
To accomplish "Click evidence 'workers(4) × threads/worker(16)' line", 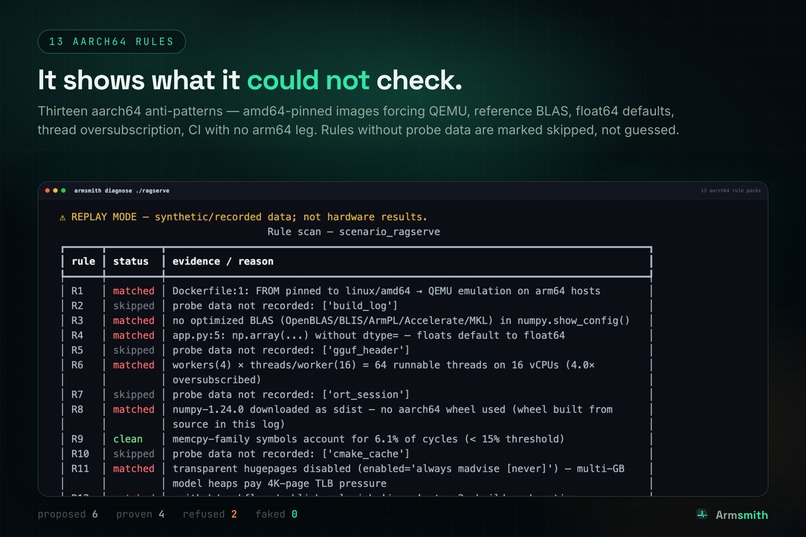I will [383, 365].
